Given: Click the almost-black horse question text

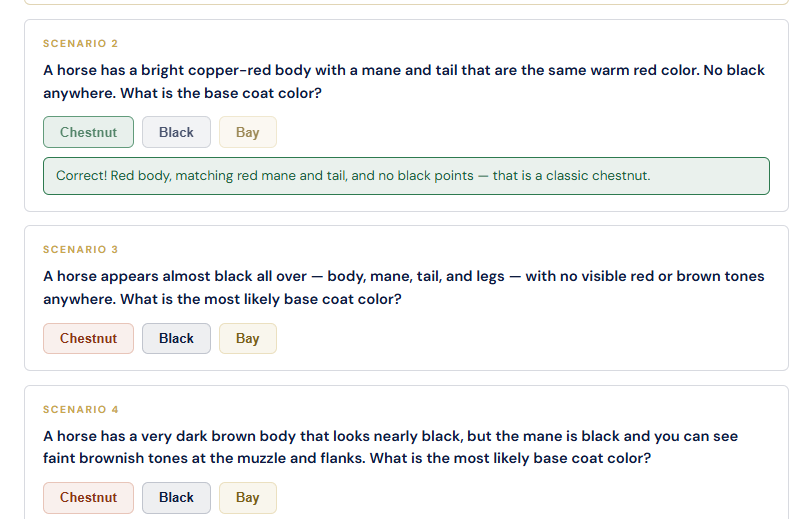Looking at the screenshot, I should (404, 288).
